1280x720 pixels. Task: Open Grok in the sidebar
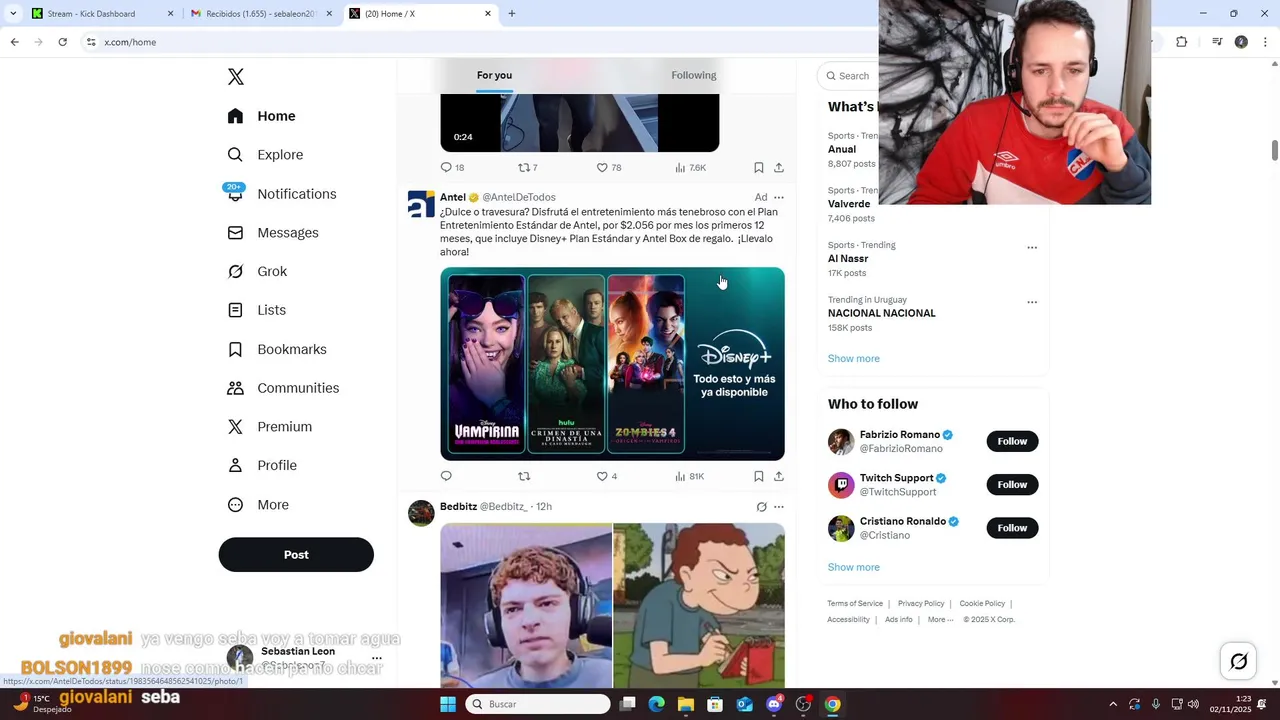tap(257, 271)
